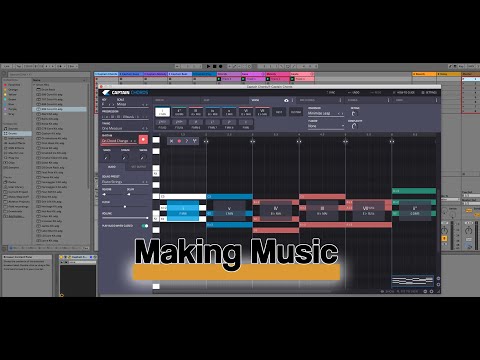Select the Instruments category in Ableton browser
The image size is (480, 360).
click(16, 138)
